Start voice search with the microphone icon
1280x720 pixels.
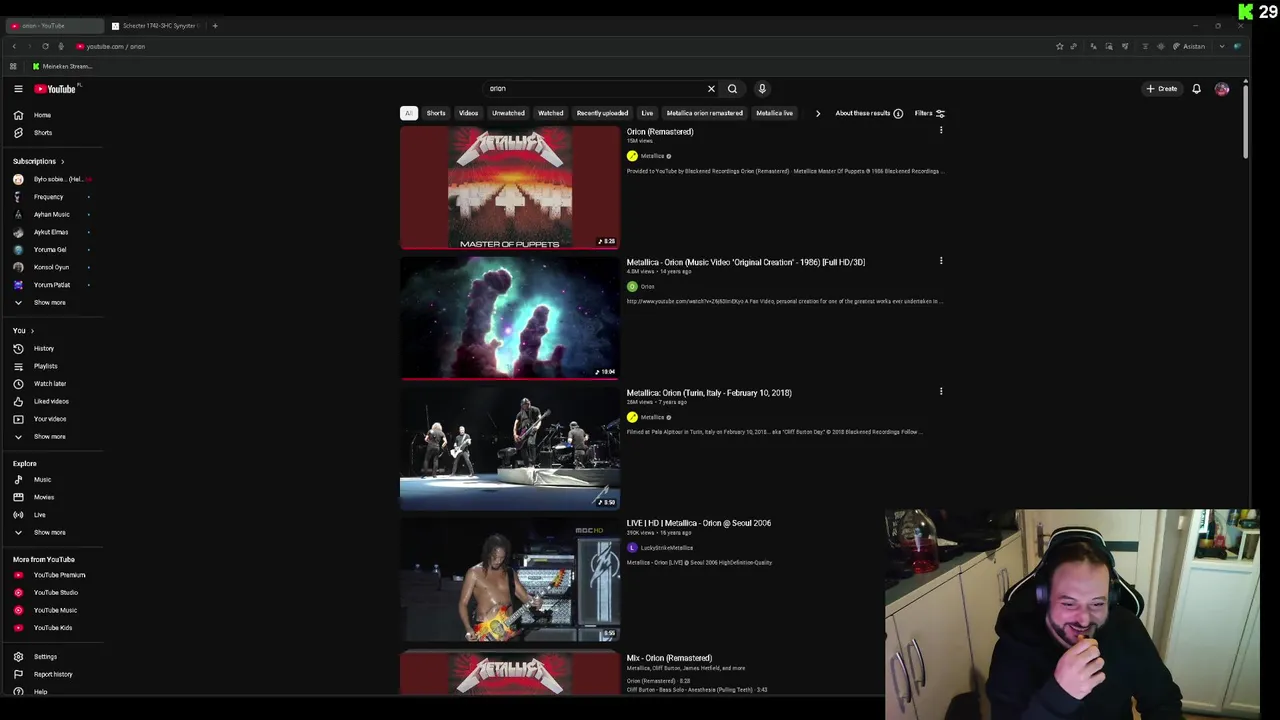(762, 89)
